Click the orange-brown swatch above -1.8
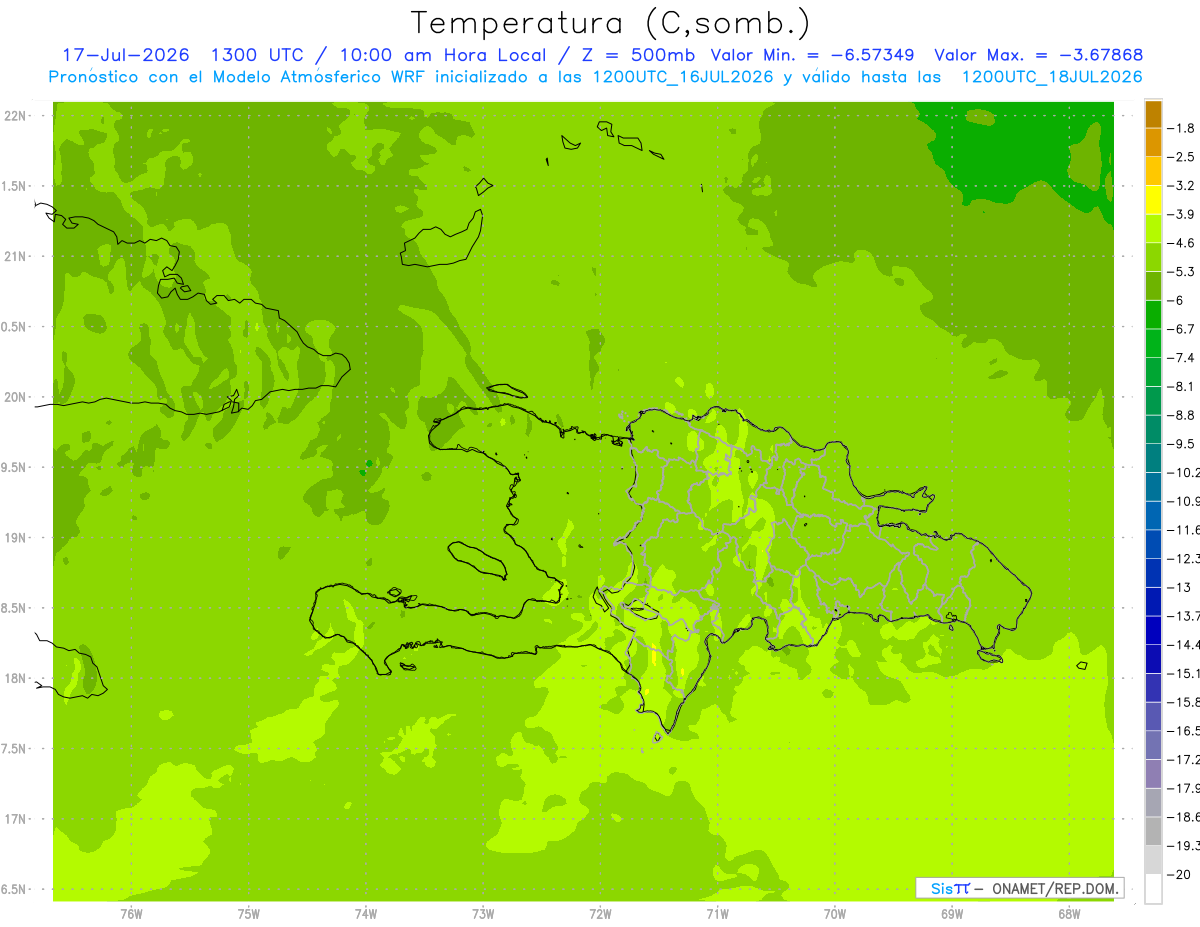This screenshot has width=1200, height=927. pyautogui.click(x=1153, y=114)
